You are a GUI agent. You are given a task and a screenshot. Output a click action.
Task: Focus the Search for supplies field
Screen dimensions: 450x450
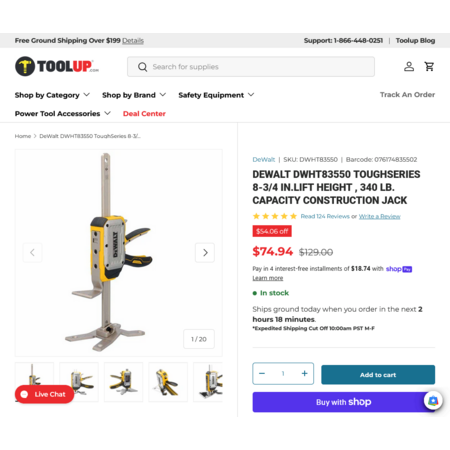coord(251,67)
